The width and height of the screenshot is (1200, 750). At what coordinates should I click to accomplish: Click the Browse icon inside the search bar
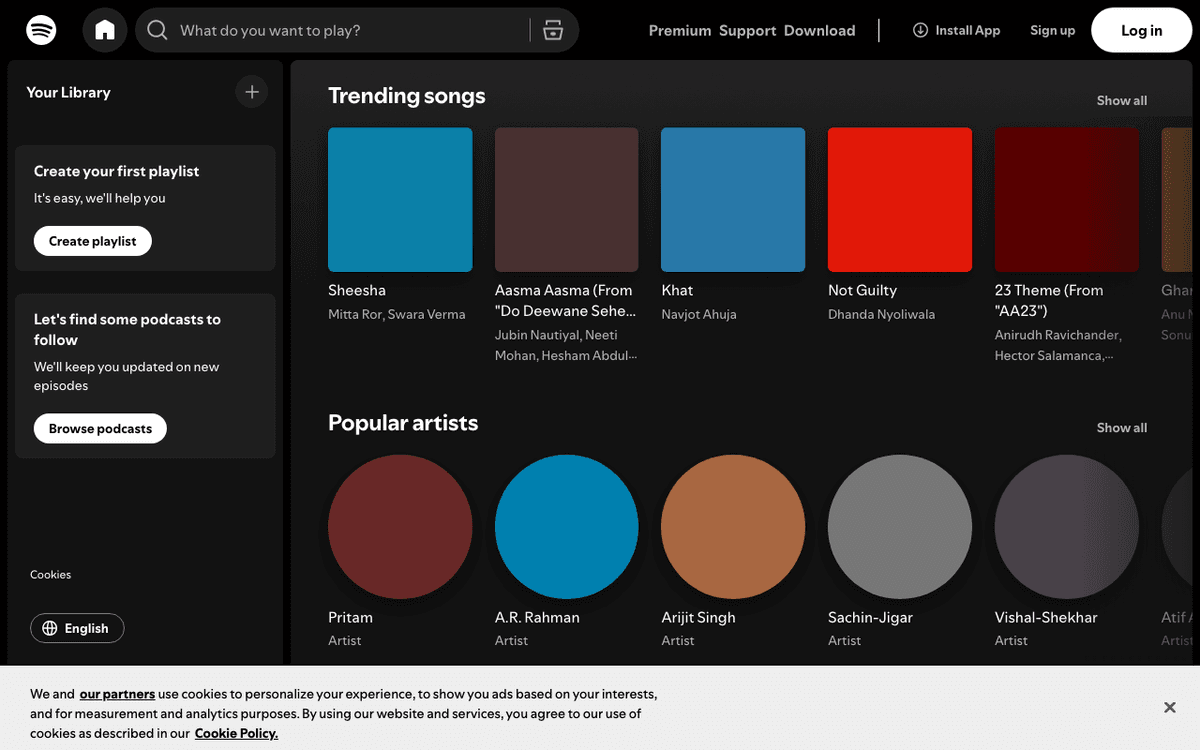553,30
